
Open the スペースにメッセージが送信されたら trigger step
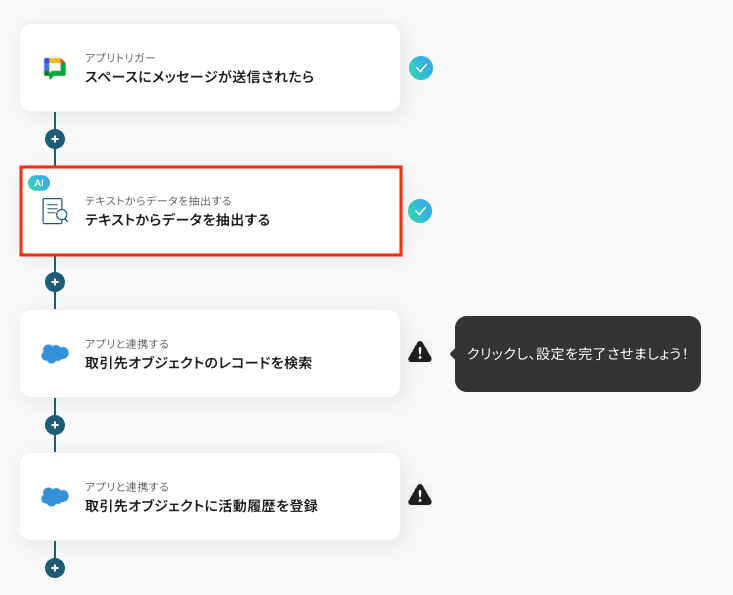point(199,77)
